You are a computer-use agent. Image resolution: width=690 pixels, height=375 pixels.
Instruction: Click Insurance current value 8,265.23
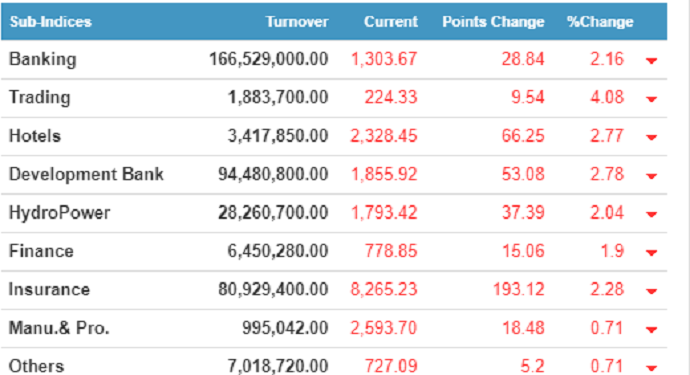pyautogui.click(x=384, y=289)
